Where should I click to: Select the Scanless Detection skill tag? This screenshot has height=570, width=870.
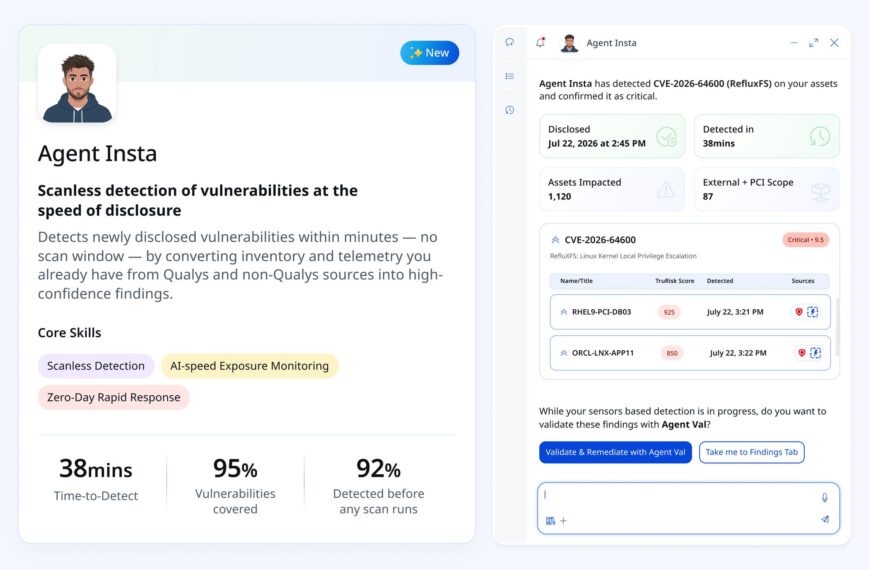[x=96, y=366]
